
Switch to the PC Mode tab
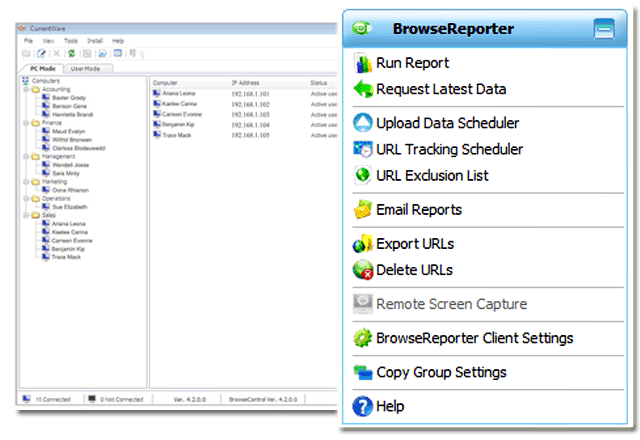pyautogui.click(x=42, y=69)
